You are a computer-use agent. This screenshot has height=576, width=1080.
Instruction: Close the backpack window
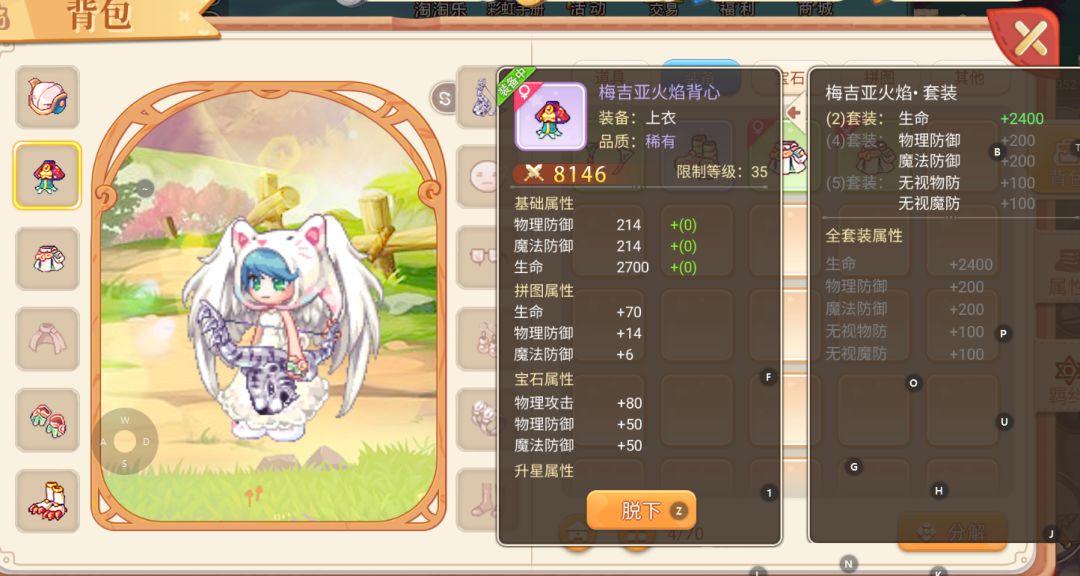pos(1030,38)
